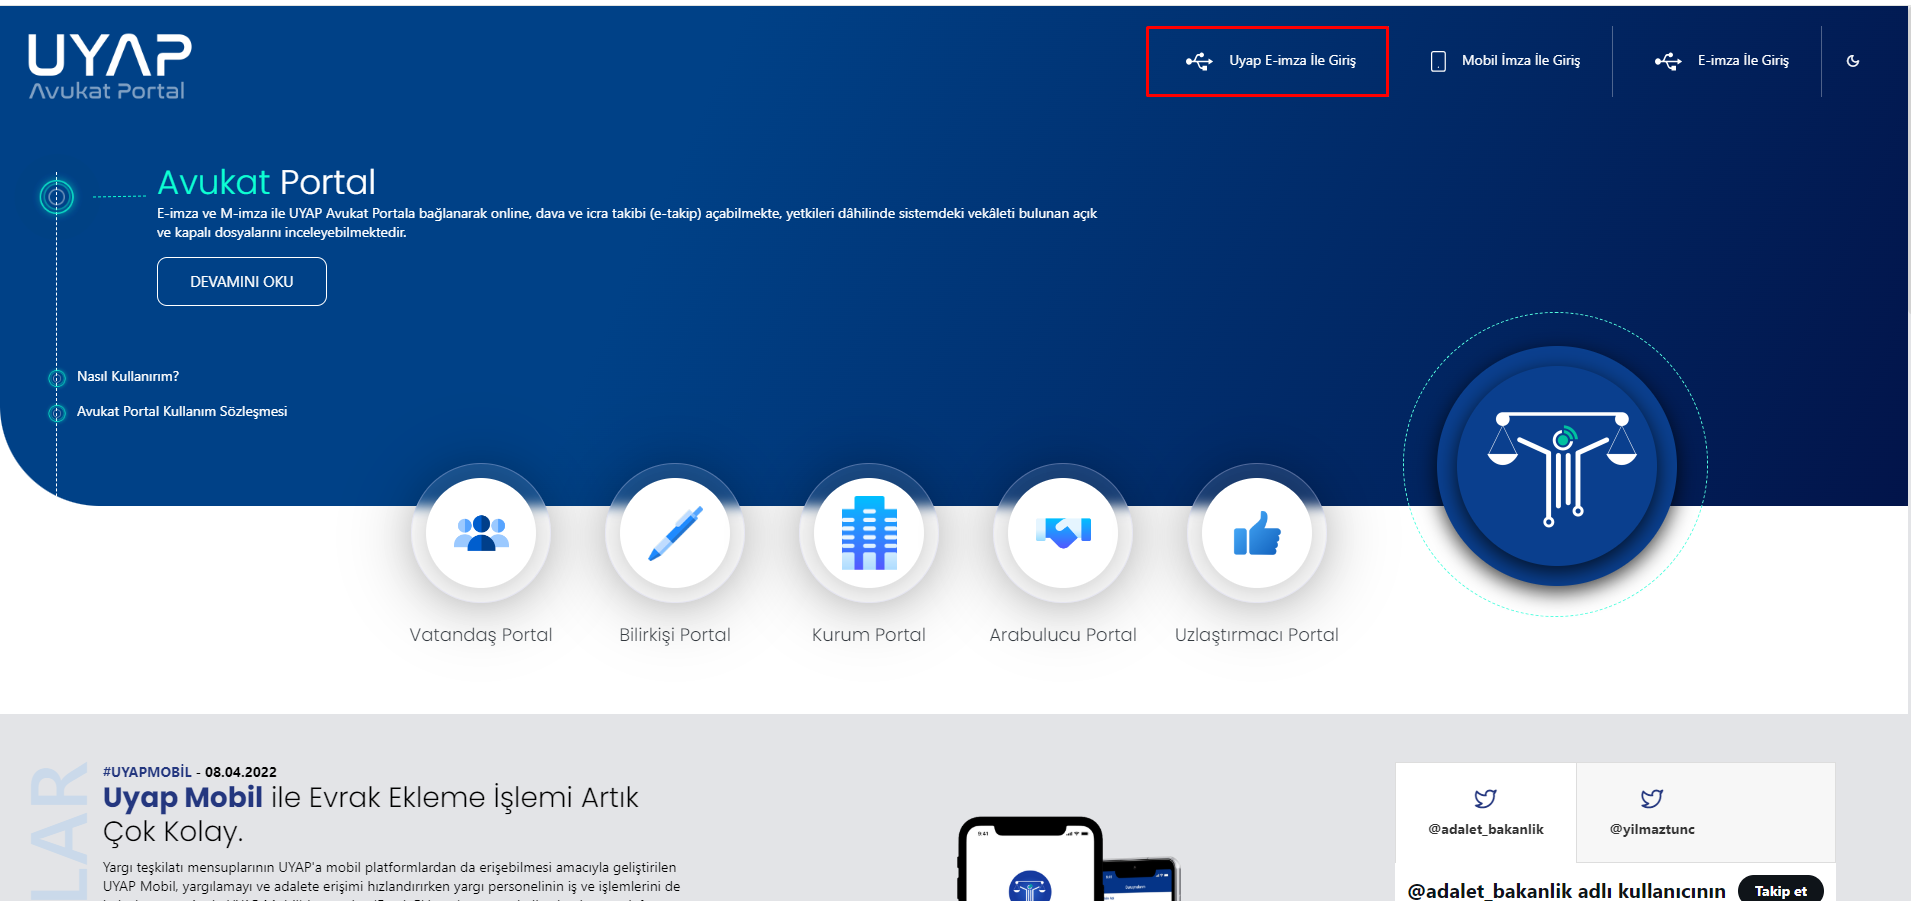Click the Twitter bird above @adalet_bakanlik
1911x901 pixels.
click(1486, 798)
